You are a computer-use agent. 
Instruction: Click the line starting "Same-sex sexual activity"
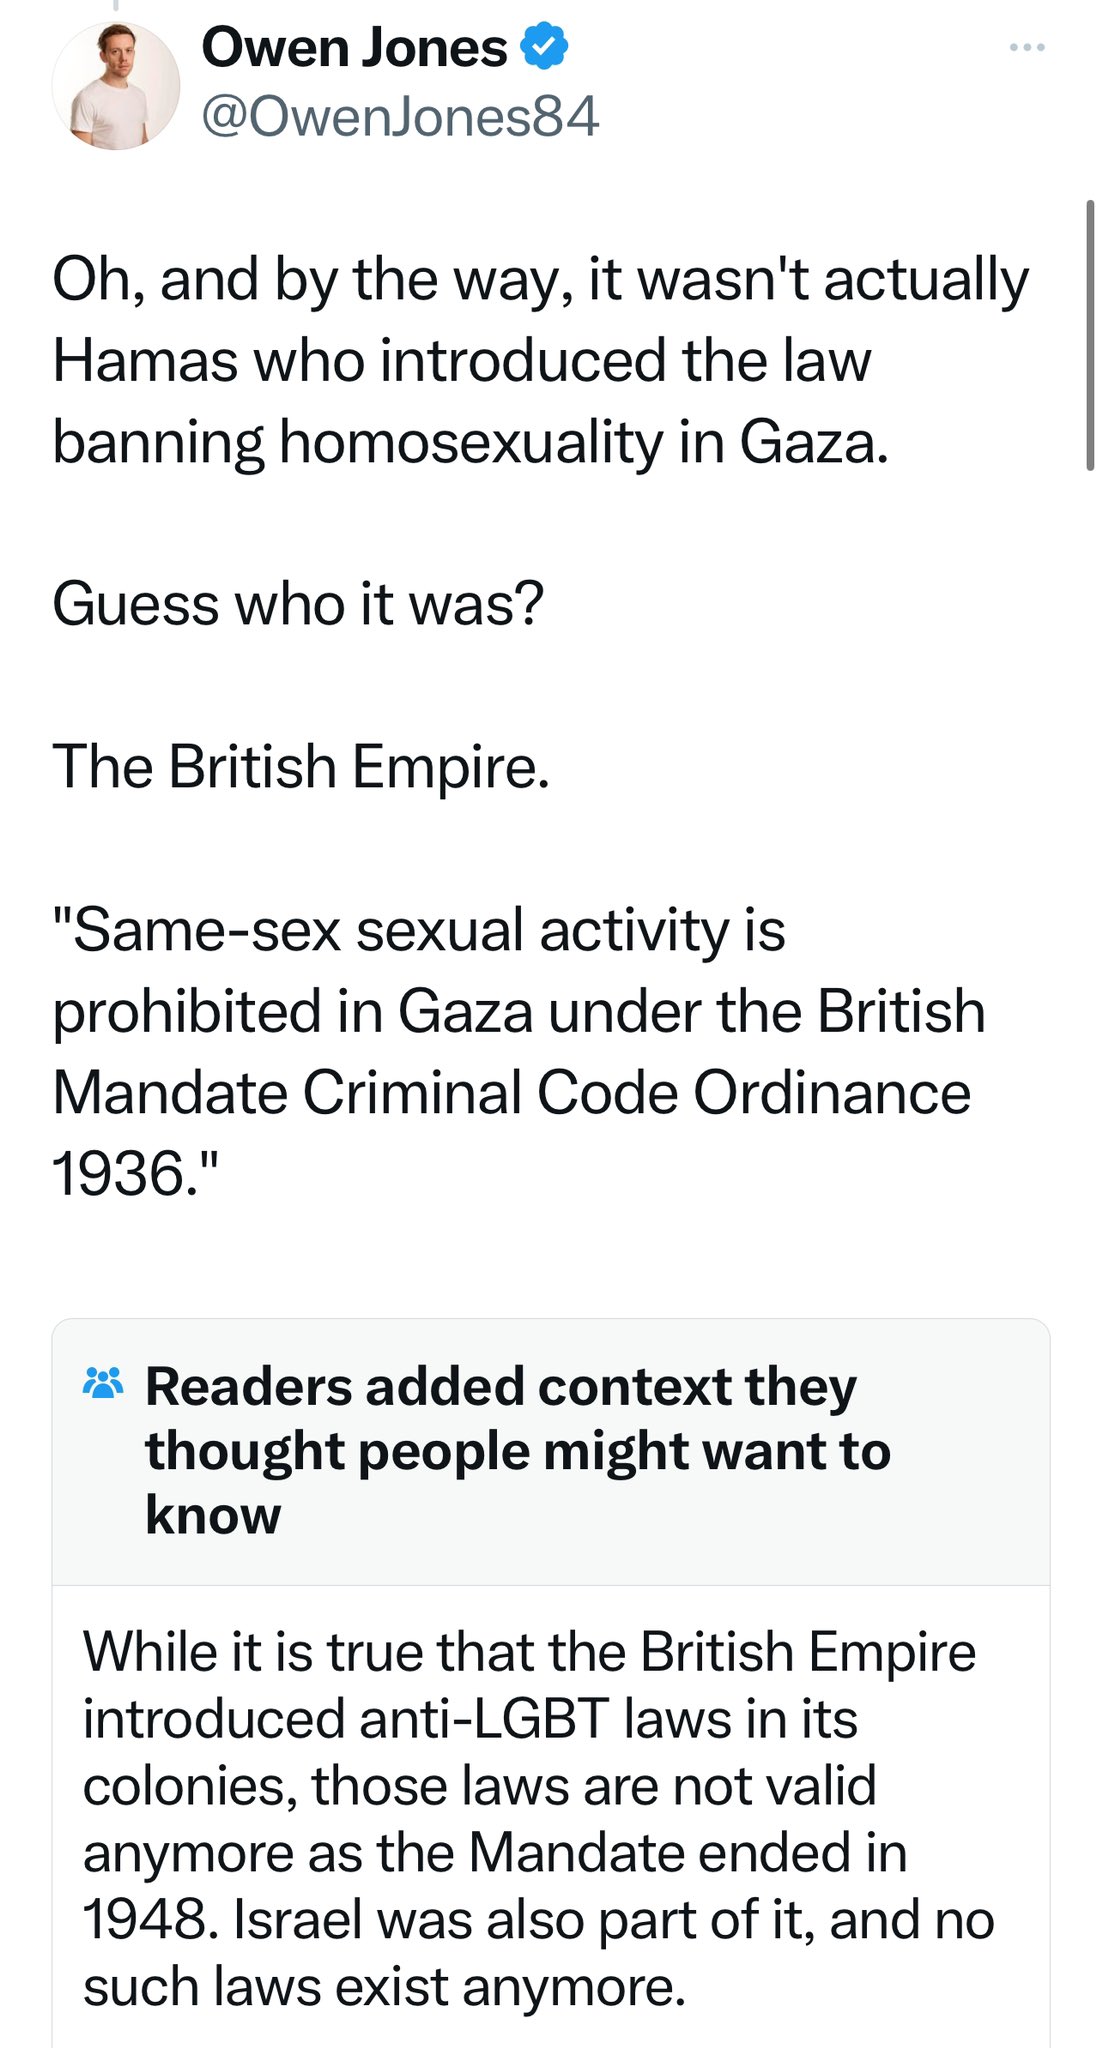[x=419, y=930]
